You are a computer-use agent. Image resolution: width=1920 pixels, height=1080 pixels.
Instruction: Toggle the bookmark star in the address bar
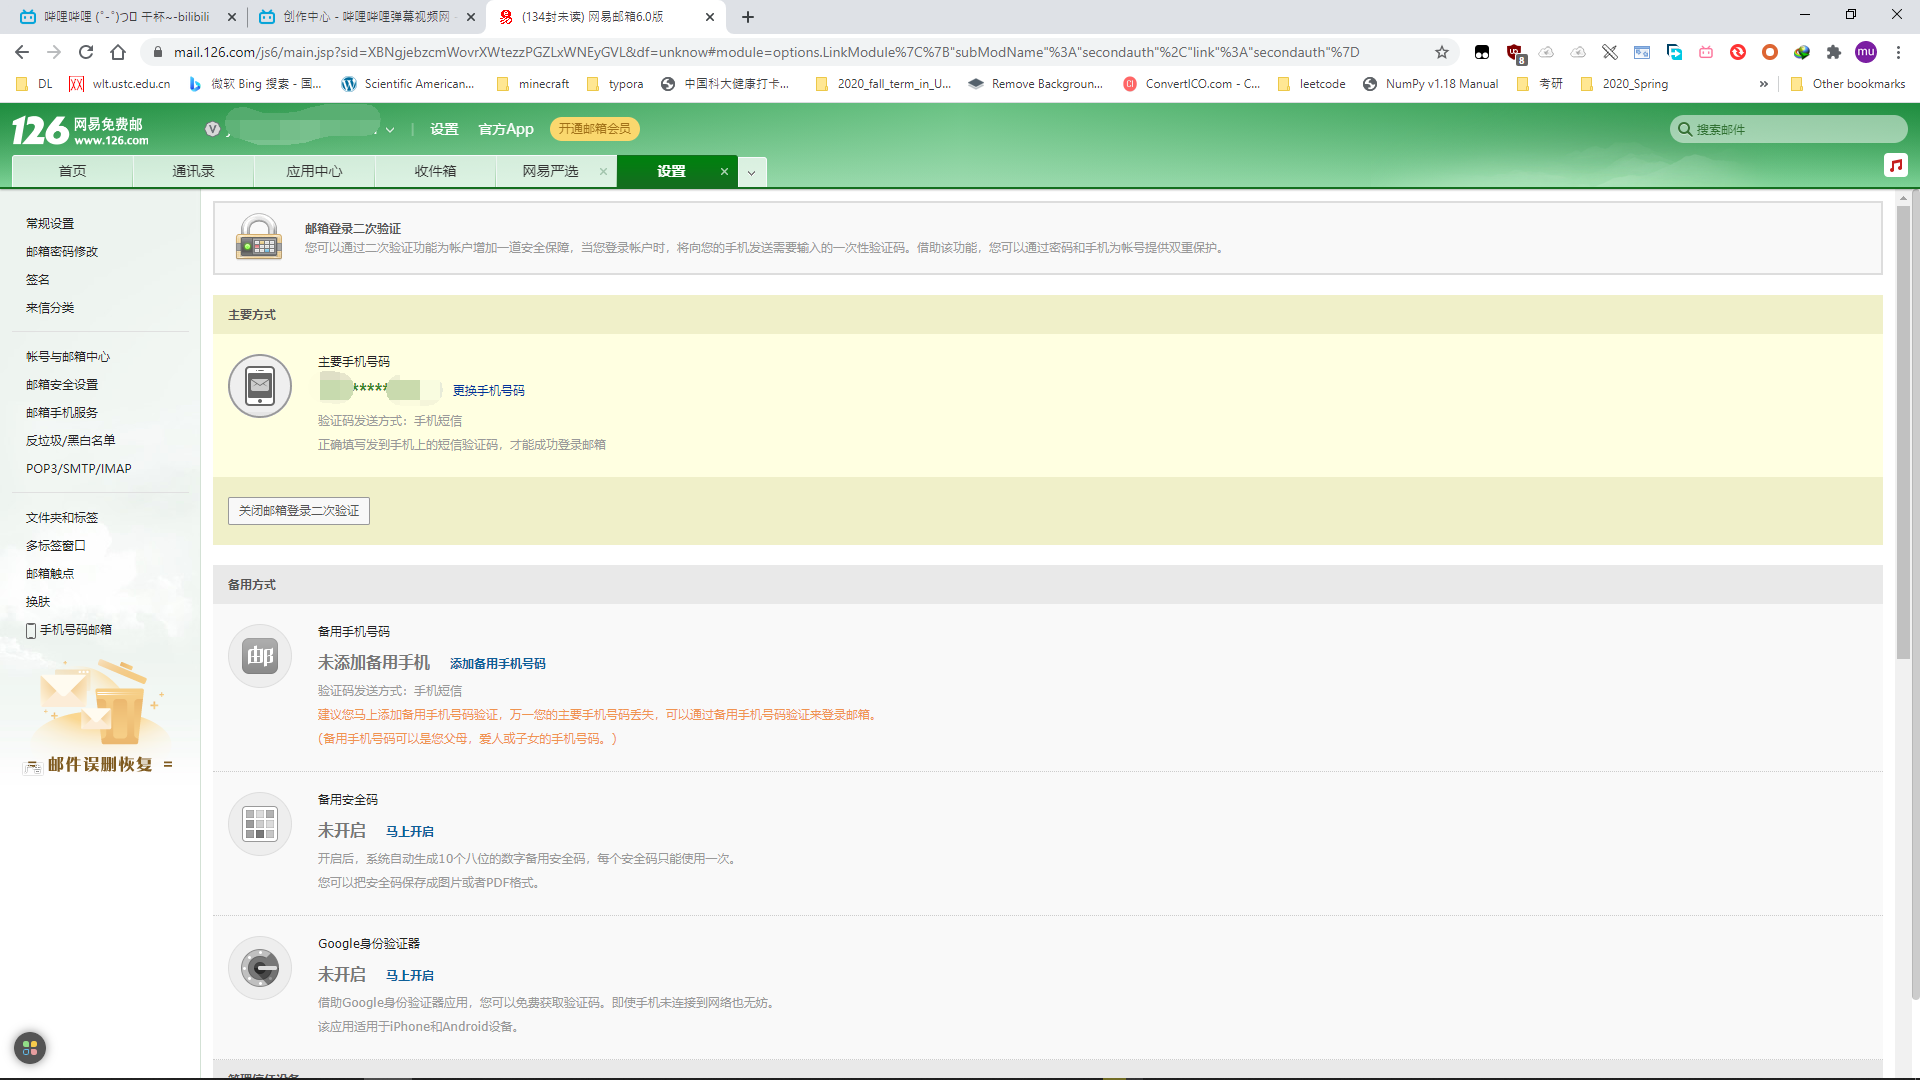pyautogui.click(x=1441, y=52)
